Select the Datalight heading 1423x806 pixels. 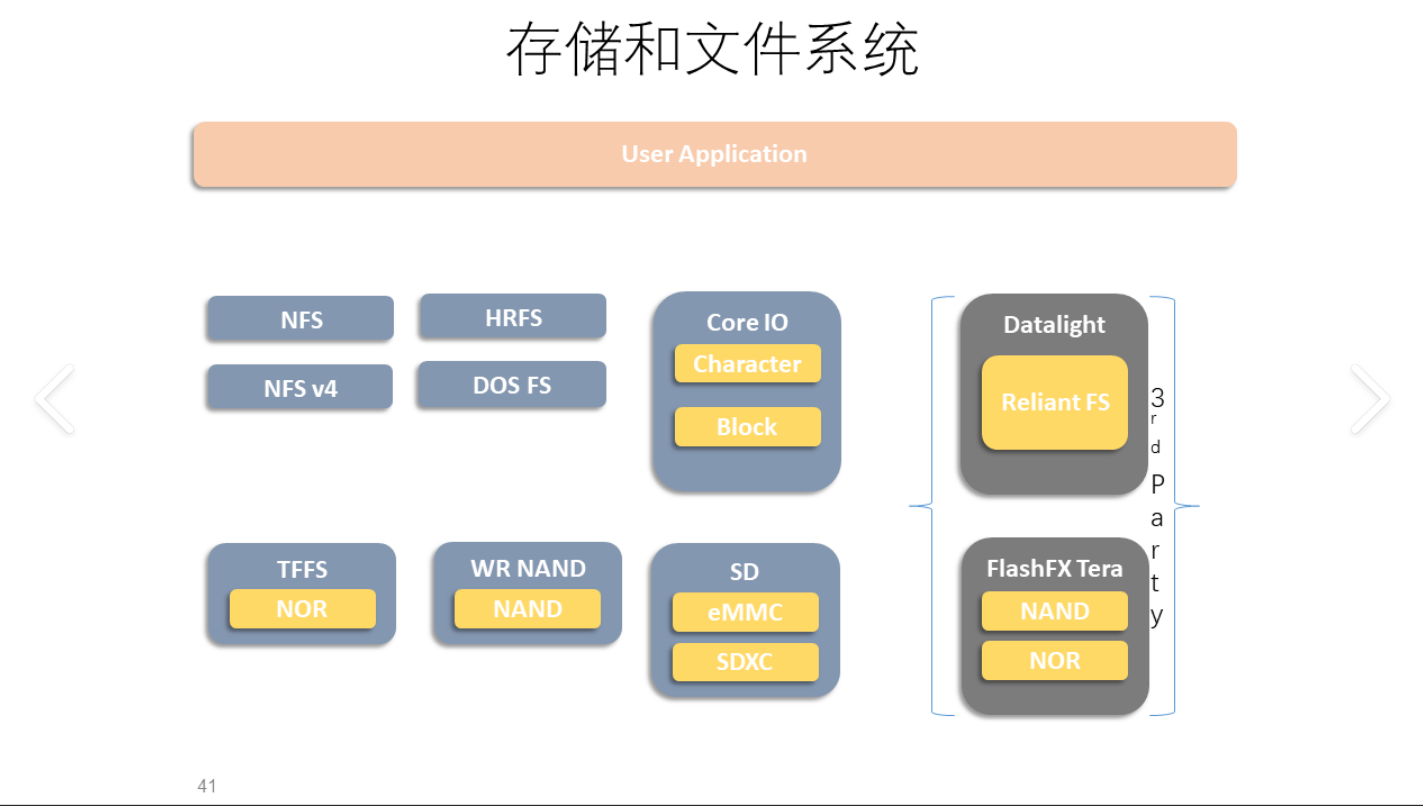click(x=1055, y=324)
